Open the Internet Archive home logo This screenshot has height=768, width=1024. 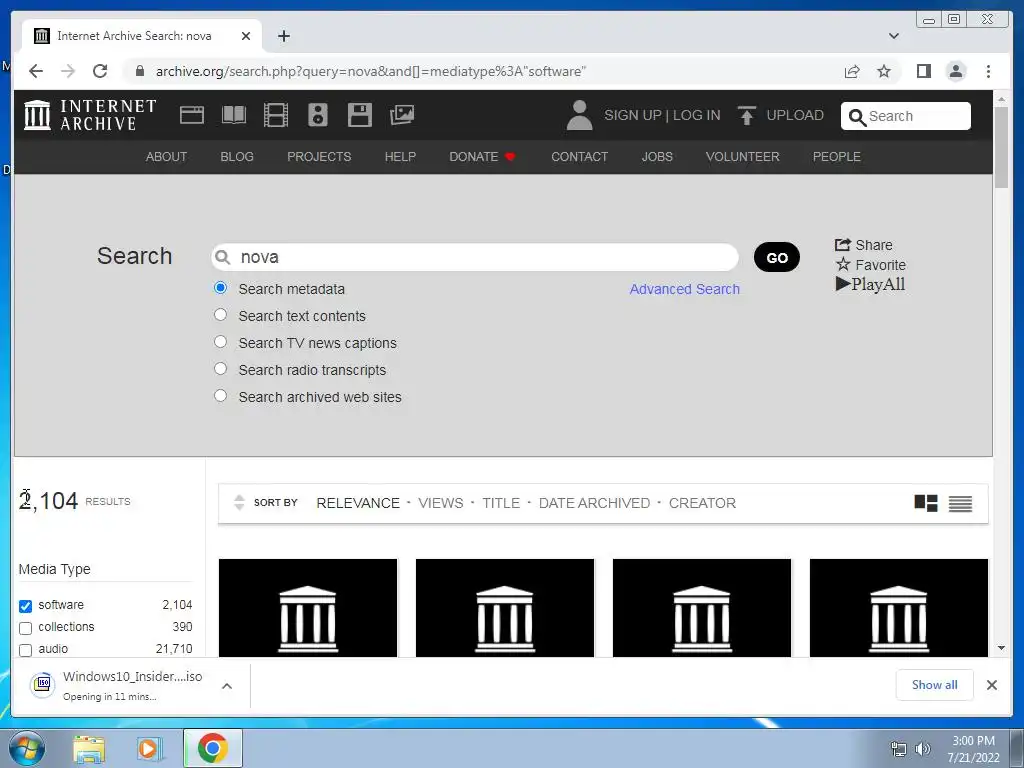pos(89,115)
